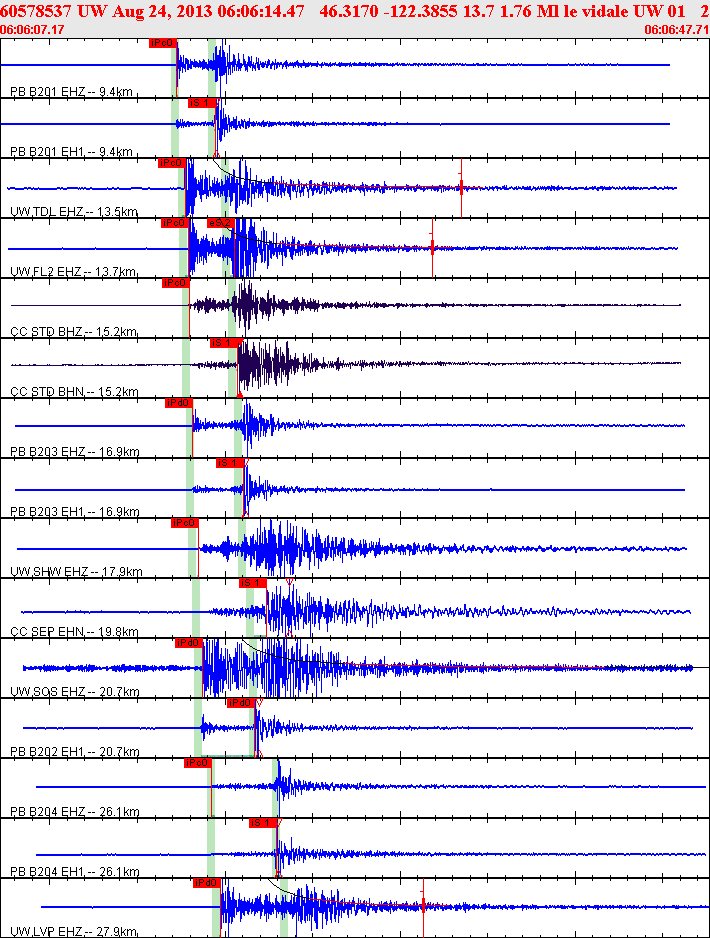The height and width of the screenshot is (938, 710).
Task: Click the eS 2 pick flag on FL2 EHZ trace
Action: (220, 223)
